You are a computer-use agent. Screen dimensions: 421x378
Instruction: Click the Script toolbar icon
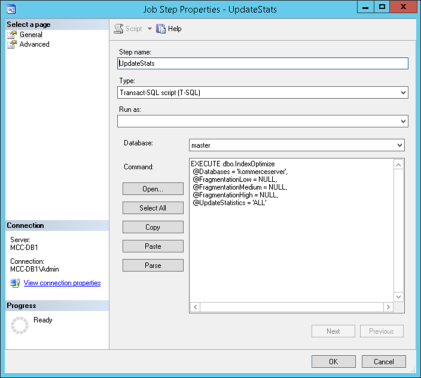click(118, 29)
